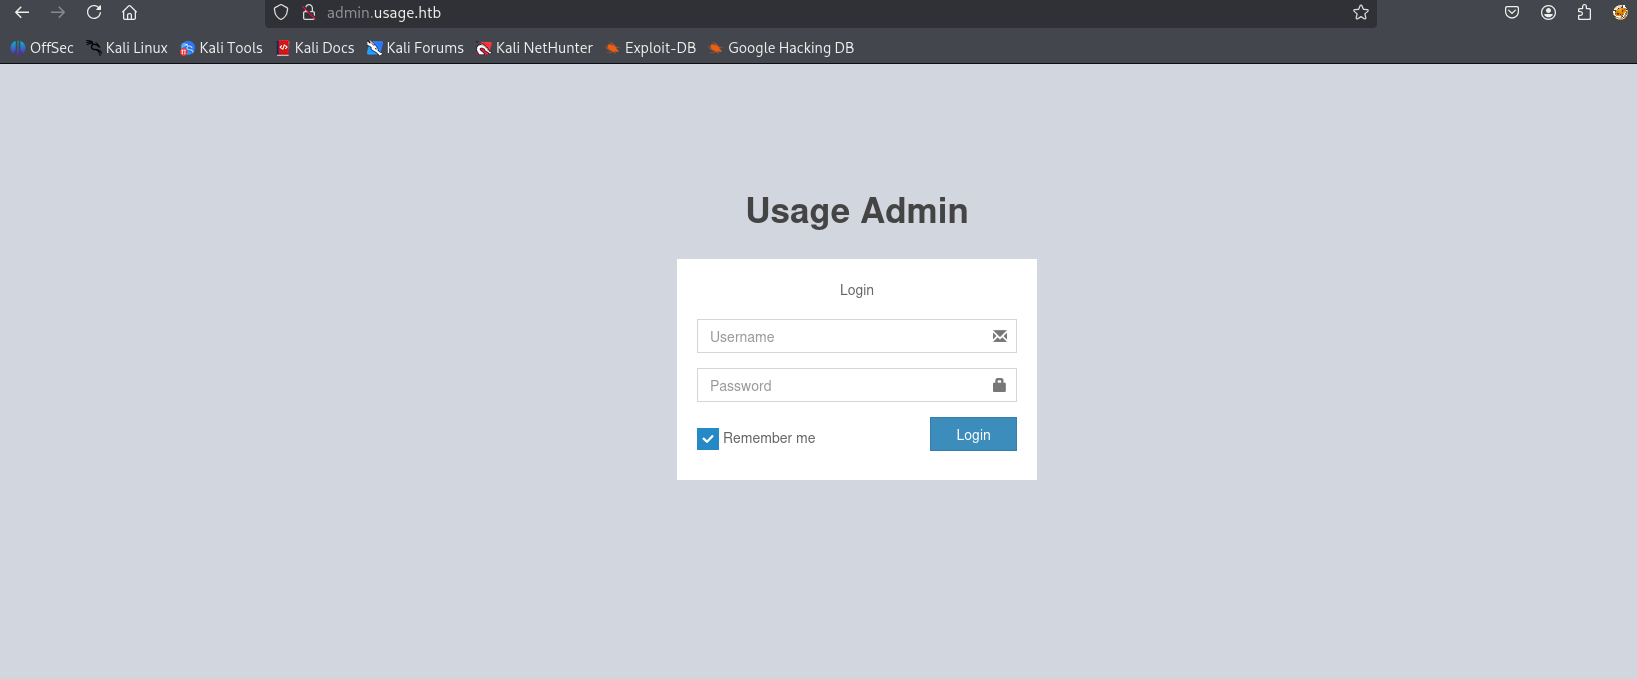Click the admin.usage.htb address bar
Screen dimensions: 1637x679
[820, 13]
